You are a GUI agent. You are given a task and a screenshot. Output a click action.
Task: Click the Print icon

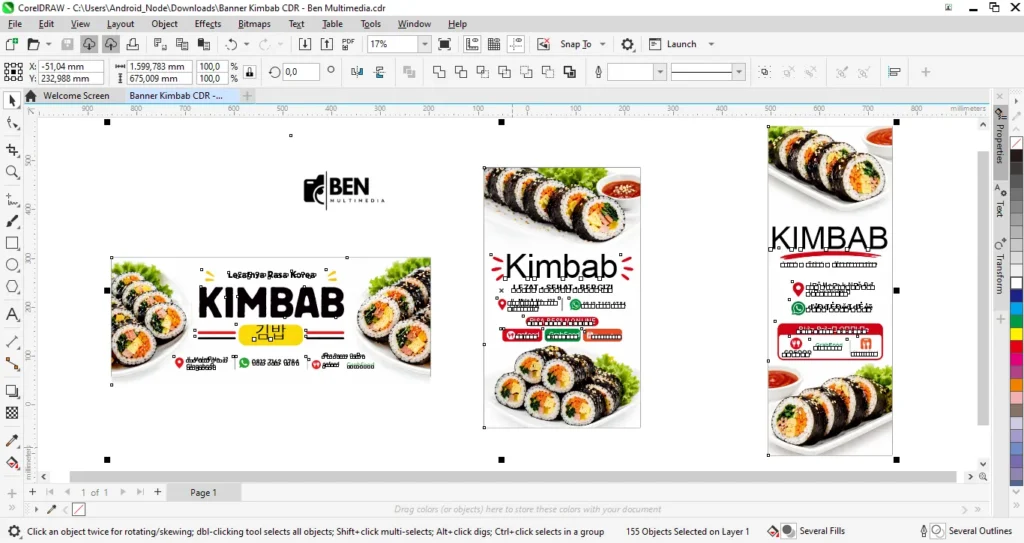click(133, 44)
